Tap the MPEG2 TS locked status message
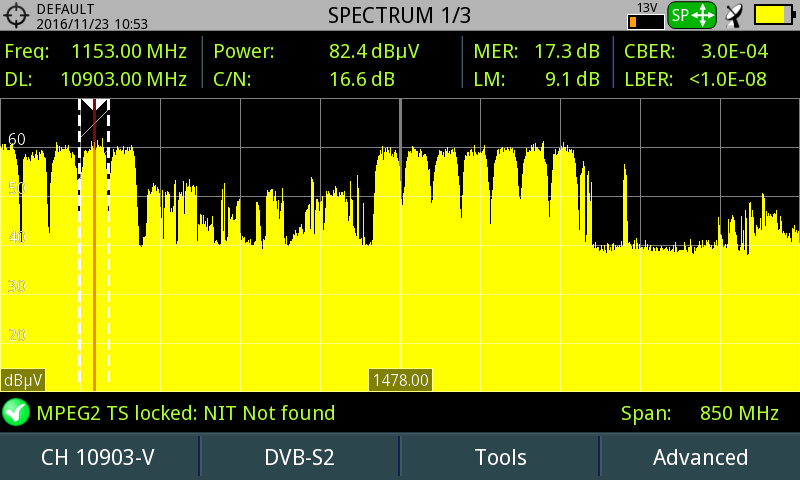Screen dimensions: 800x480 point(186,413)
